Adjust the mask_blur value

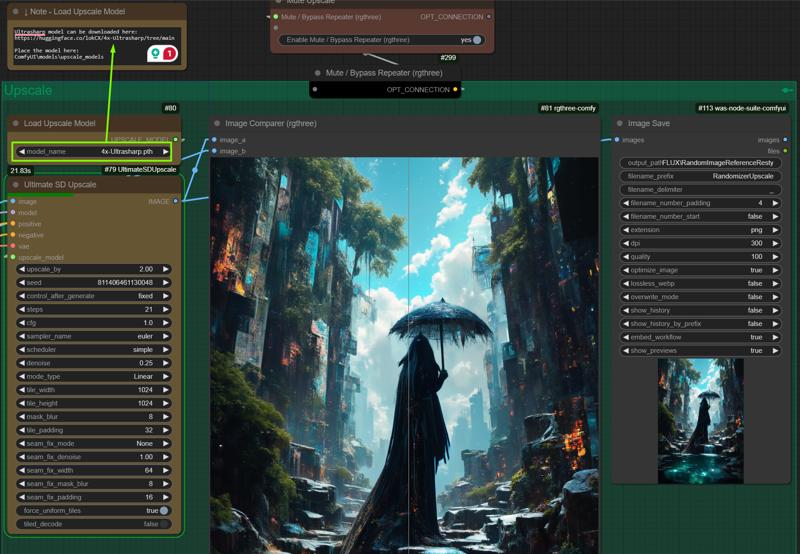pos(94,416)
